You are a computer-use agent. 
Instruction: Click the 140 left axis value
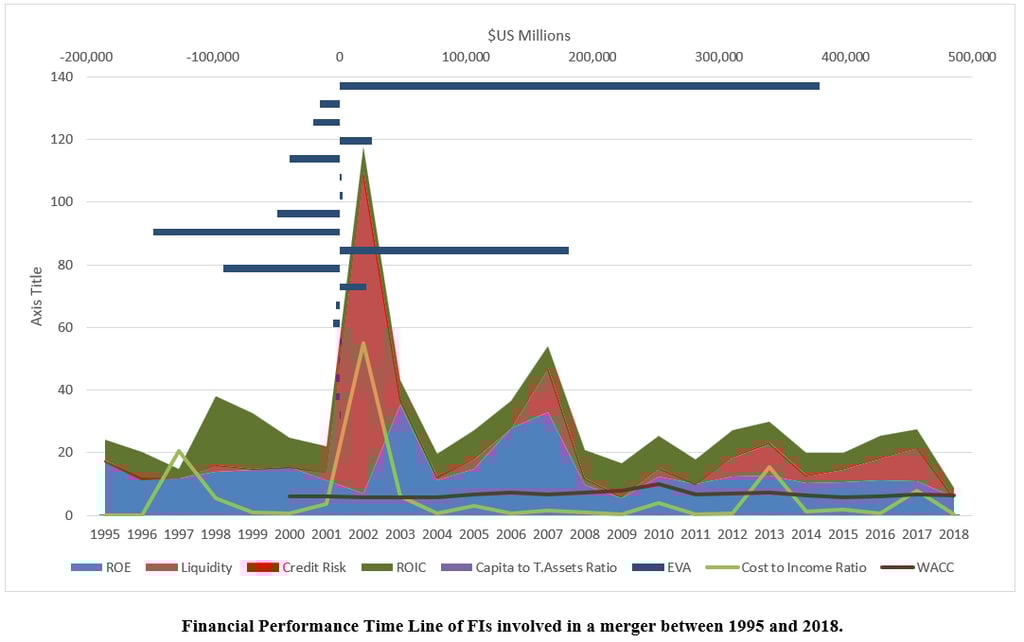[x=61, y=76]
